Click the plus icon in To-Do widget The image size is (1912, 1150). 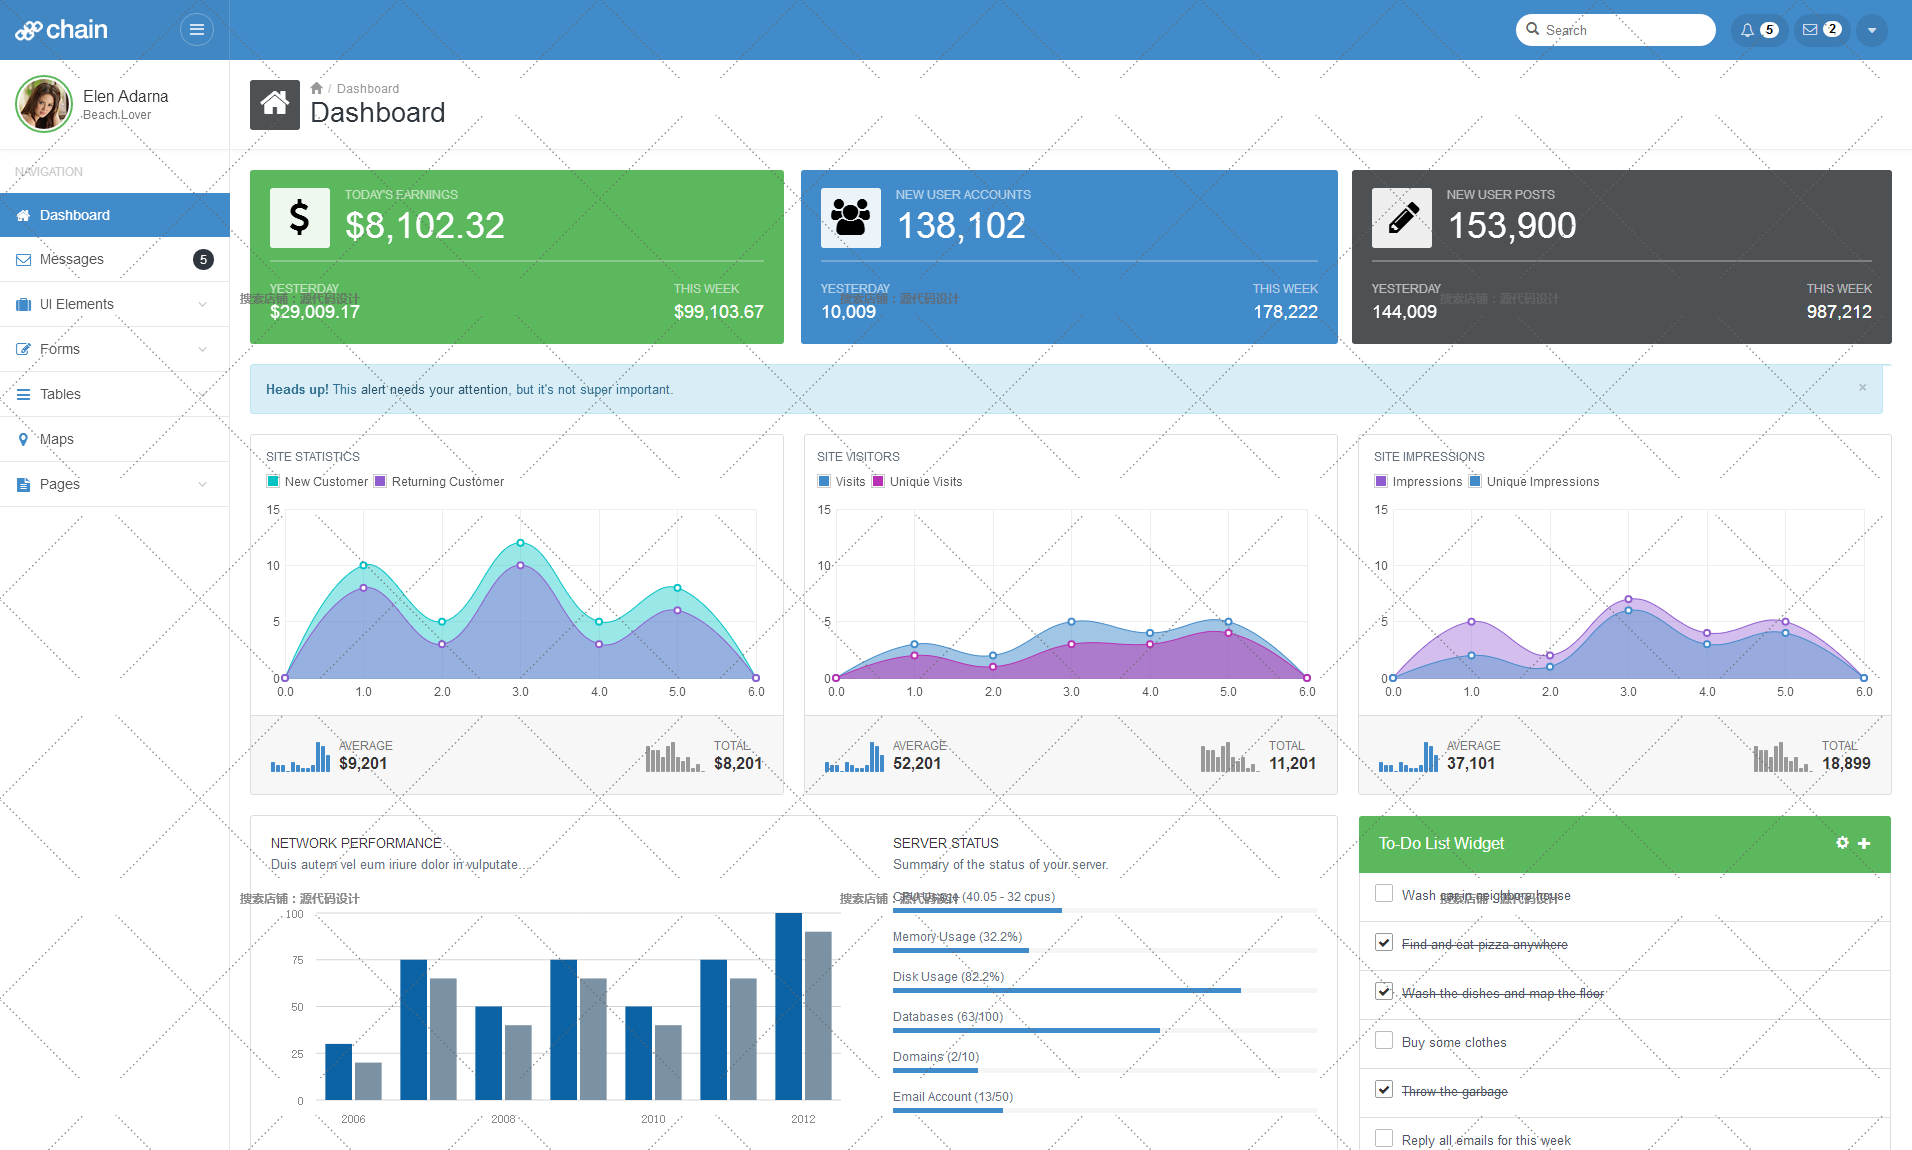coord(1864,843)
